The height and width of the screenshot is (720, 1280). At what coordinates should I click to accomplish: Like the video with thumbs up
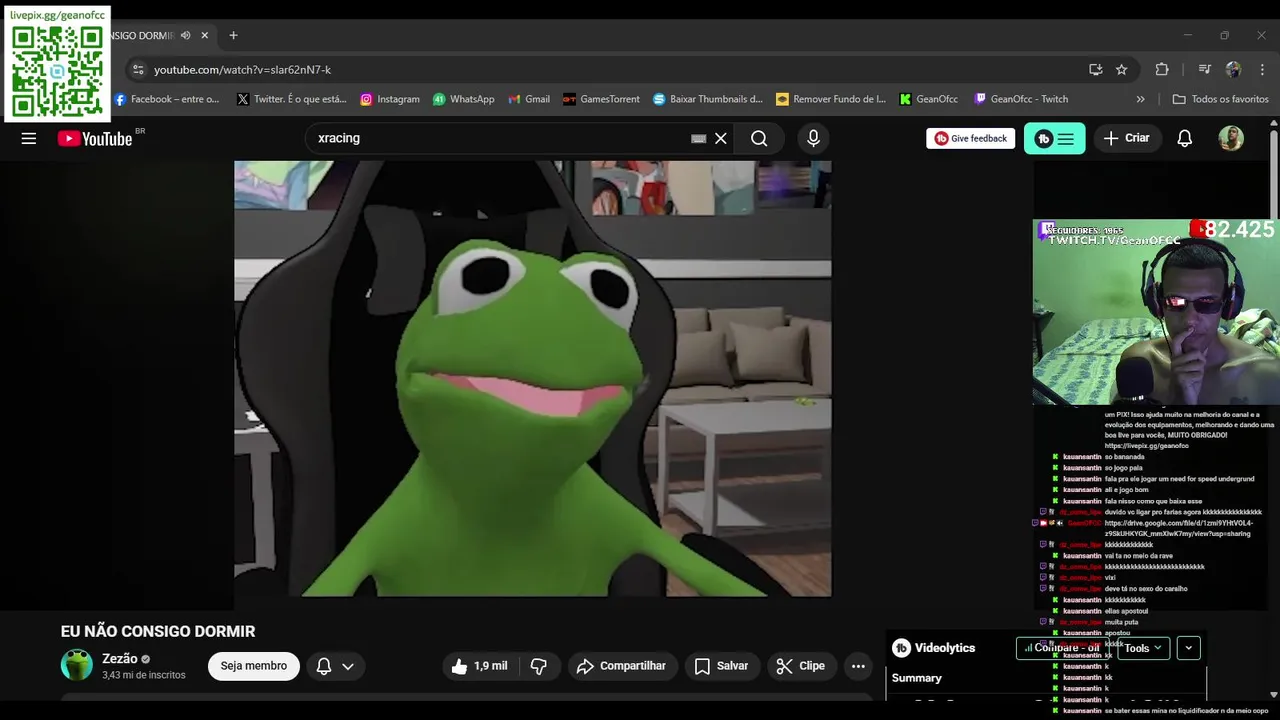pyautogui.click(x=478, y=666)
